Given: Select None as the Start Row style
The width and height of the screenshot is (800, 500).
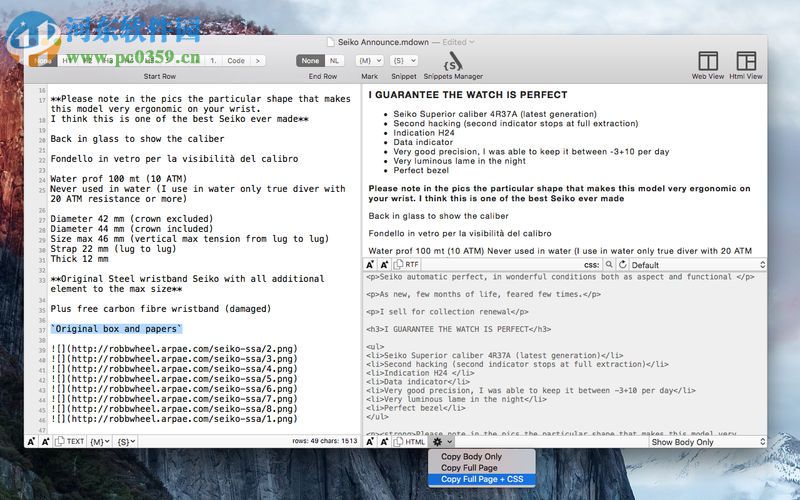Looking at the screenshot, I should coord(43,61).
